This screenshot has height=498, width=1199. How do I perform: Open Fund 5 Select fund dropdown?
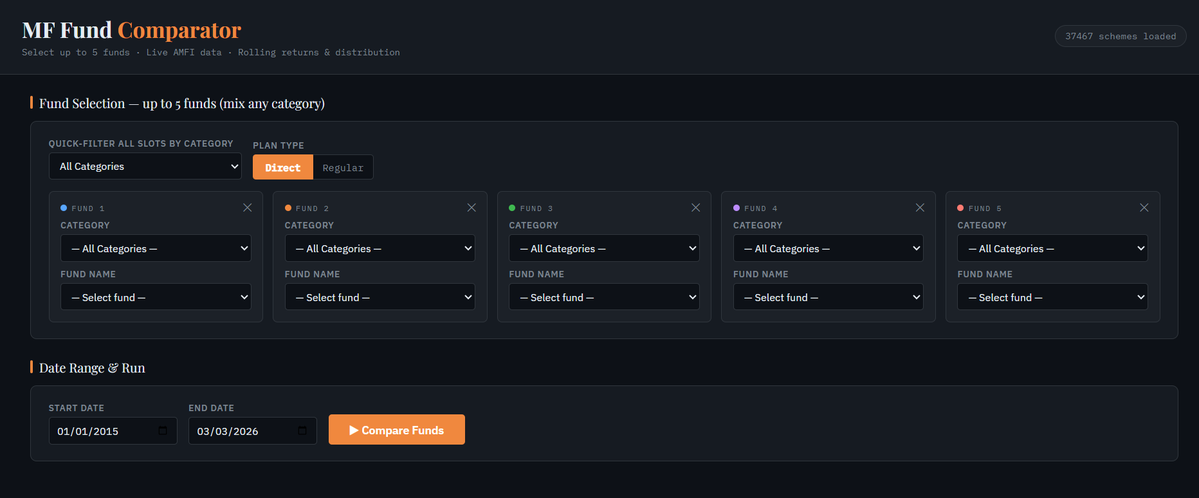1053,297
